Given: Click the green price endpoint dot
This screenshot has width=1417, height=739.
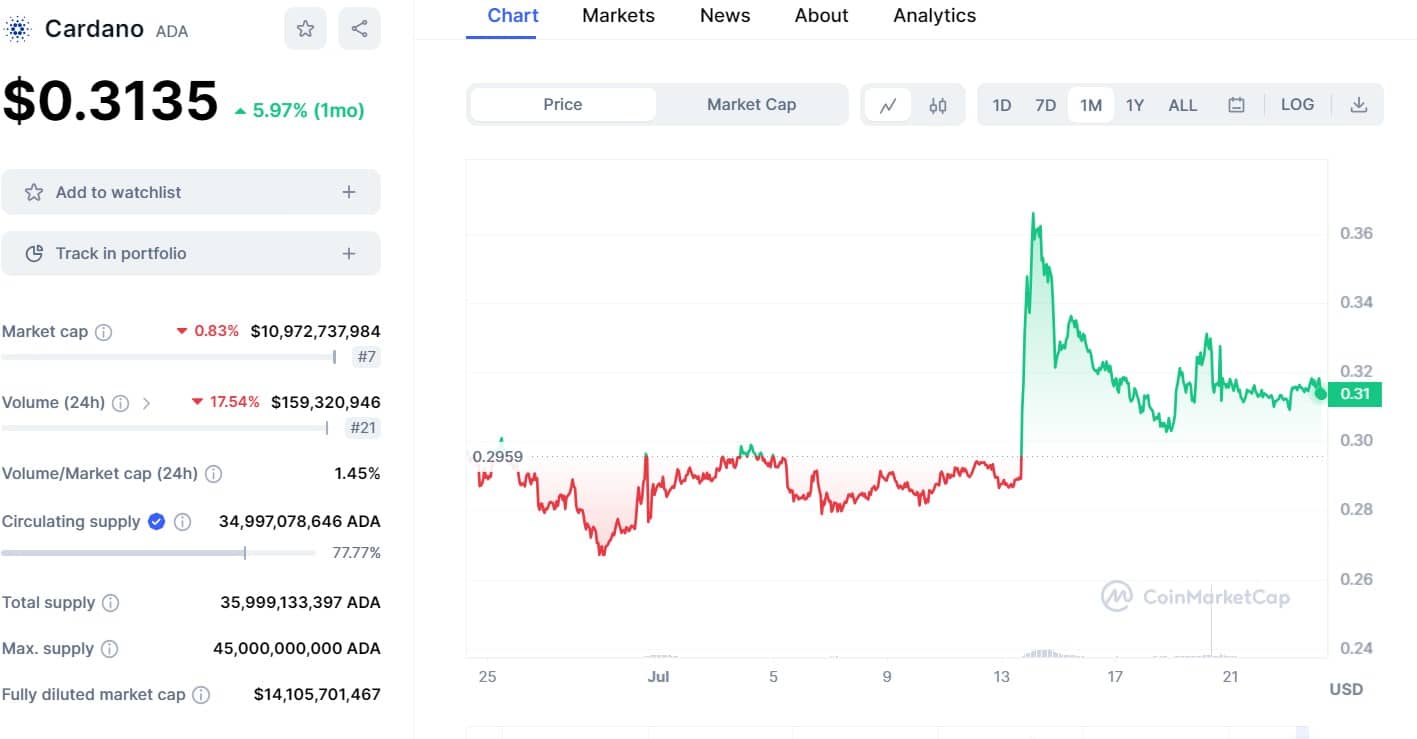Looking at the screenshot, I should tap(1321, 394).
